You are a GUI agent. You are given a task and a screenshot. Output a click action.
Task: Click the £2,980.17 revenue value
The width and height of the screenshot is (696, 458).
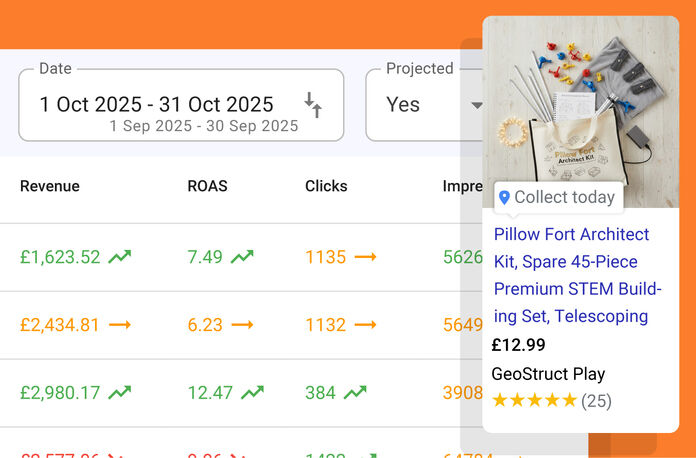[x=60, y=393]
